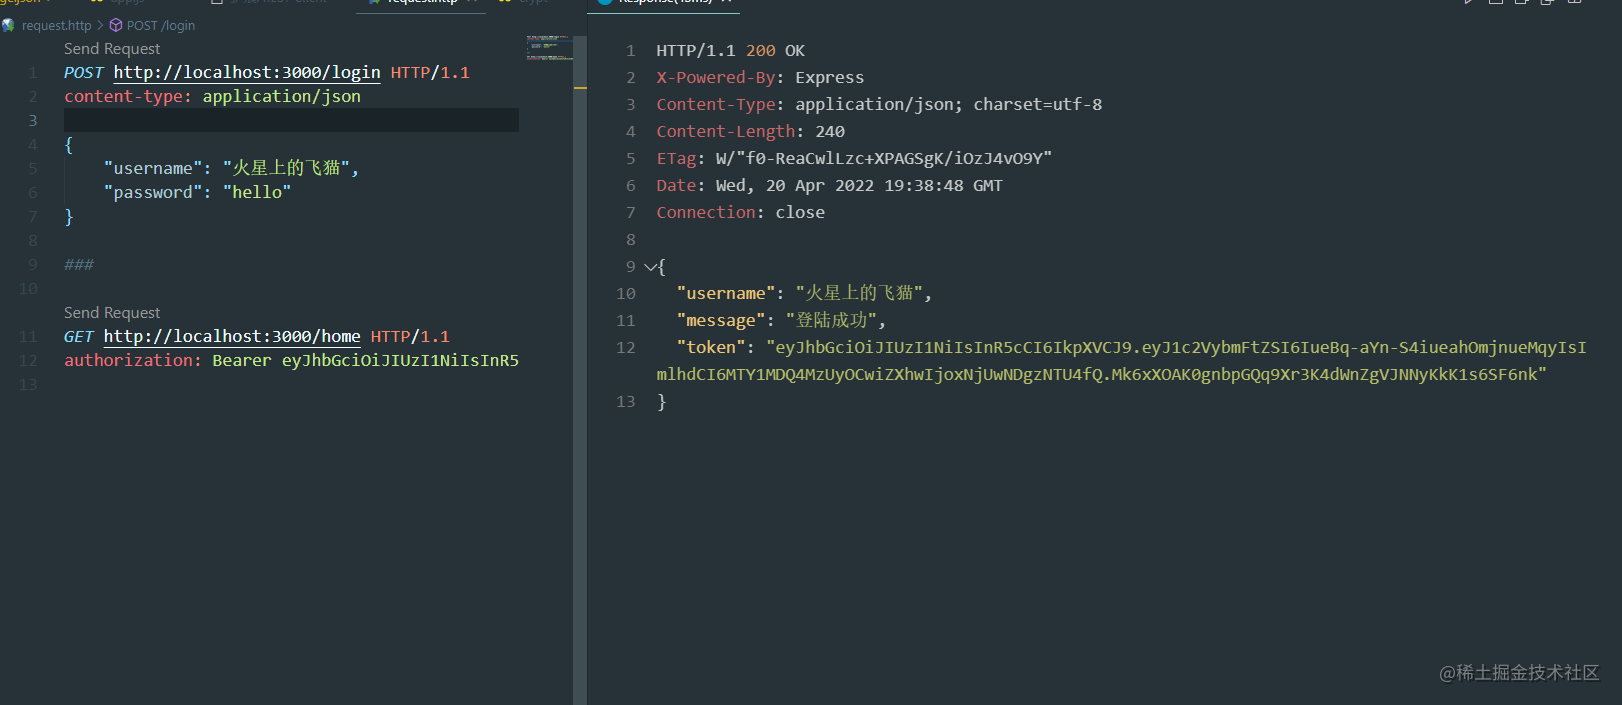Click the request editor vertical scrollbar

click(580, 370)
